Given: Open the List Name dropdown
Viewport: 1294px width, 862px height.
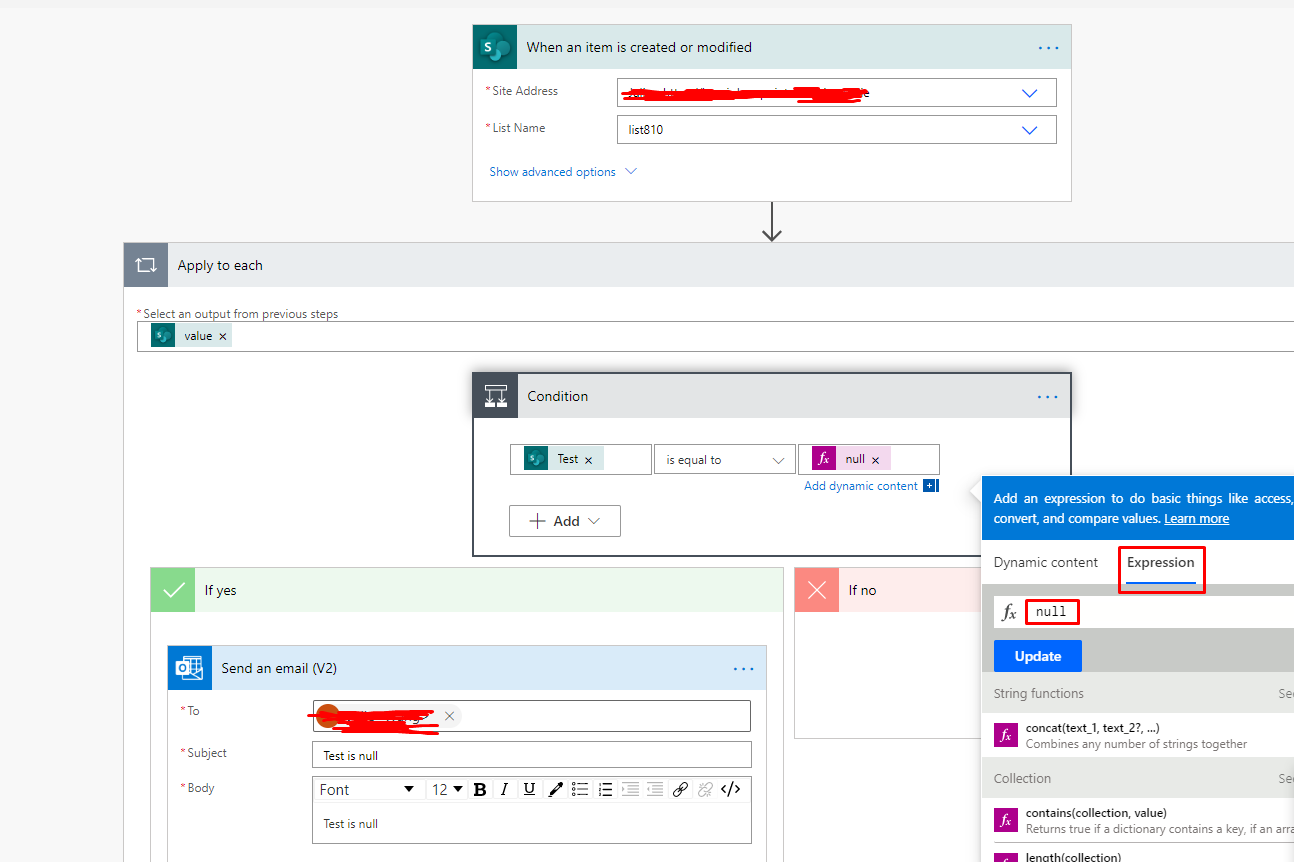Looking at the screenshot, I should click(1029, 130).
